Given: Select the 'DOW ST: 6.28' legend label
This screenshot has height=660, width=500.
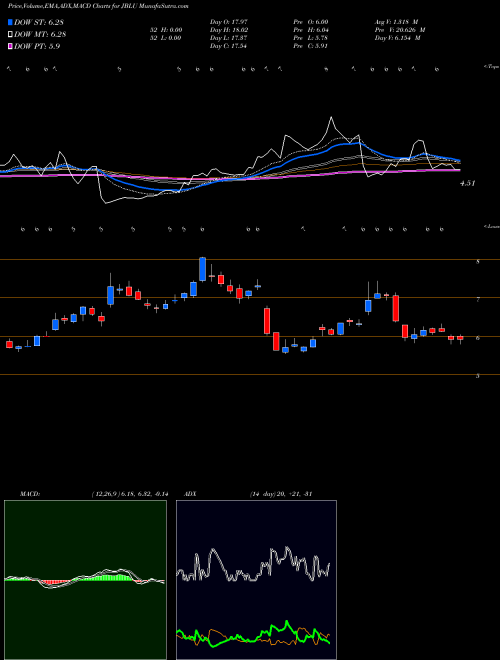Looking at the screenshot, I should pyautogui.click(x=39, y=22).
